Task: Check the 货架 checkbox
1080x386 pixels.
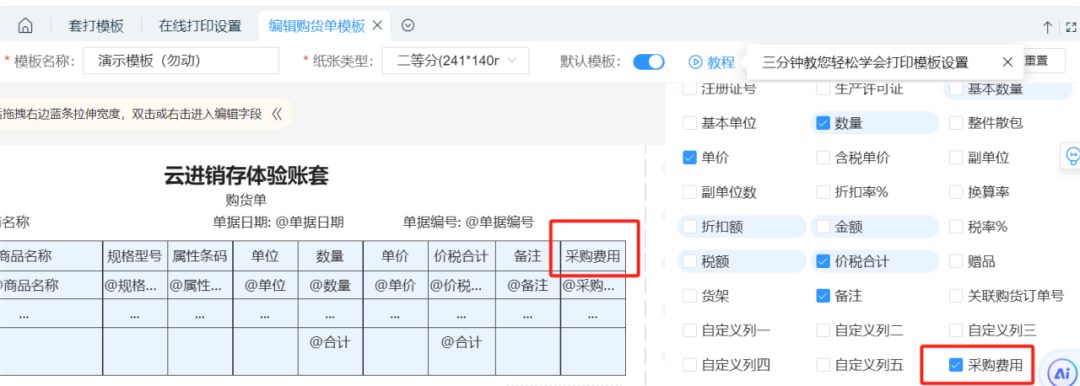Action: coord(689,296)
